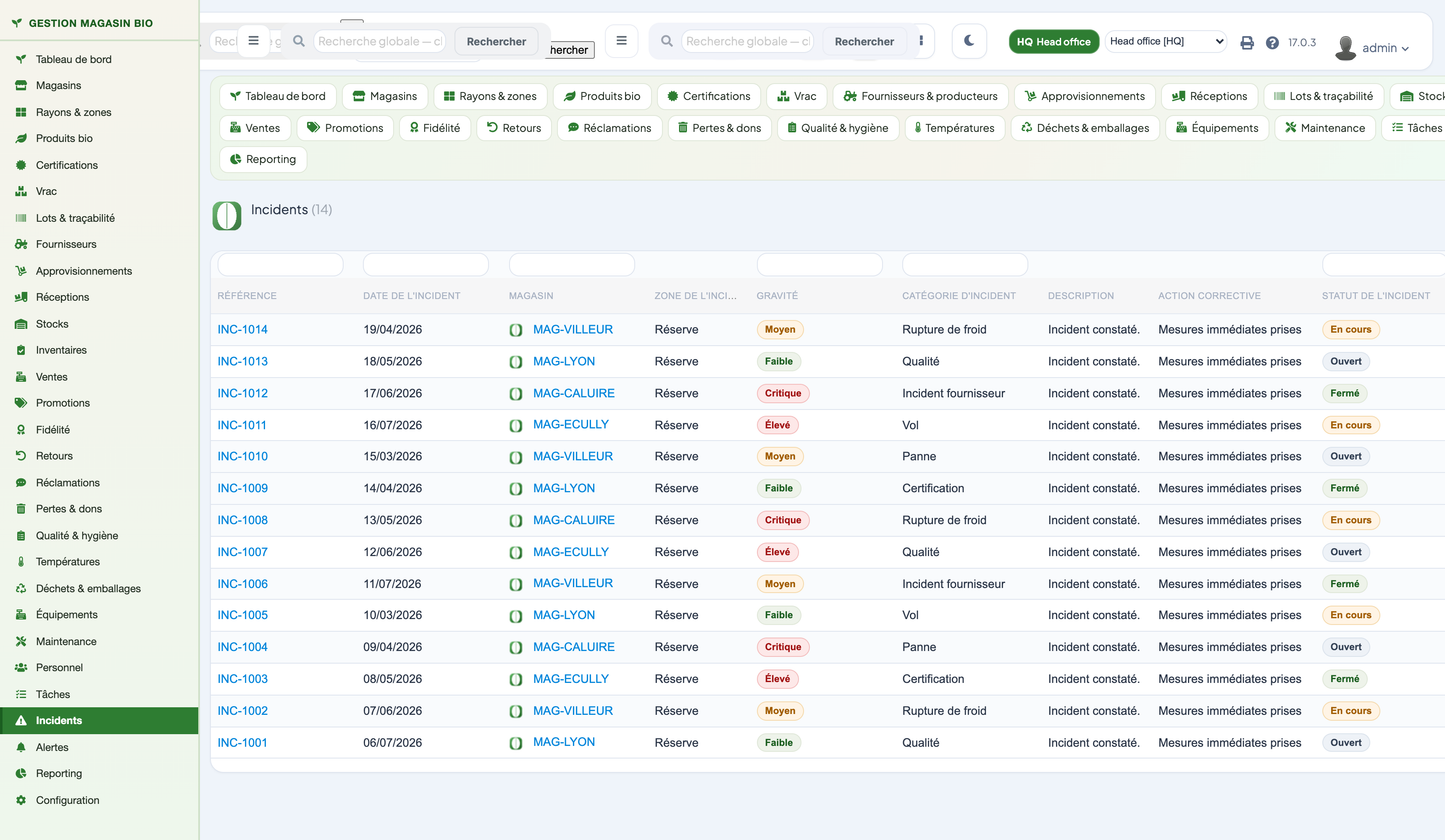This screenshot has height=840, width=1445.
Task: Open Déchets & emballages in the sidebar
Action: tap(99, 589)
